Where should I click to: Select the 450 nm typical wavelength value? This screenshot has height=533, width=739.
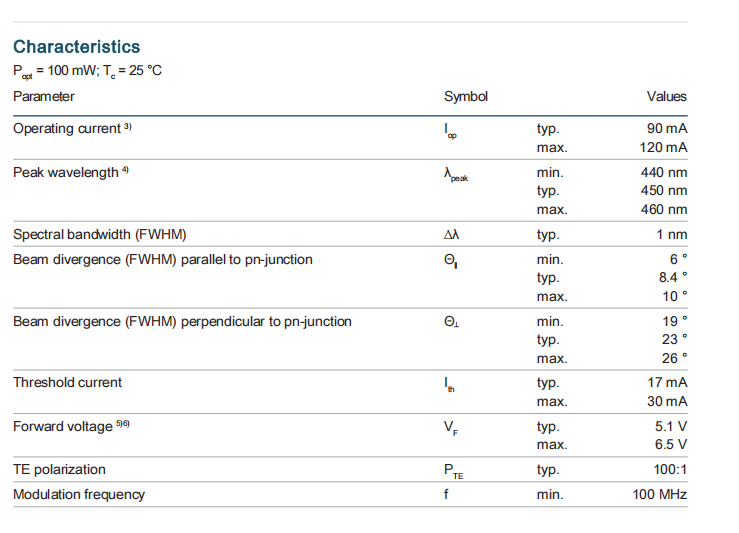pyautogui.click(x=663, y=191)
